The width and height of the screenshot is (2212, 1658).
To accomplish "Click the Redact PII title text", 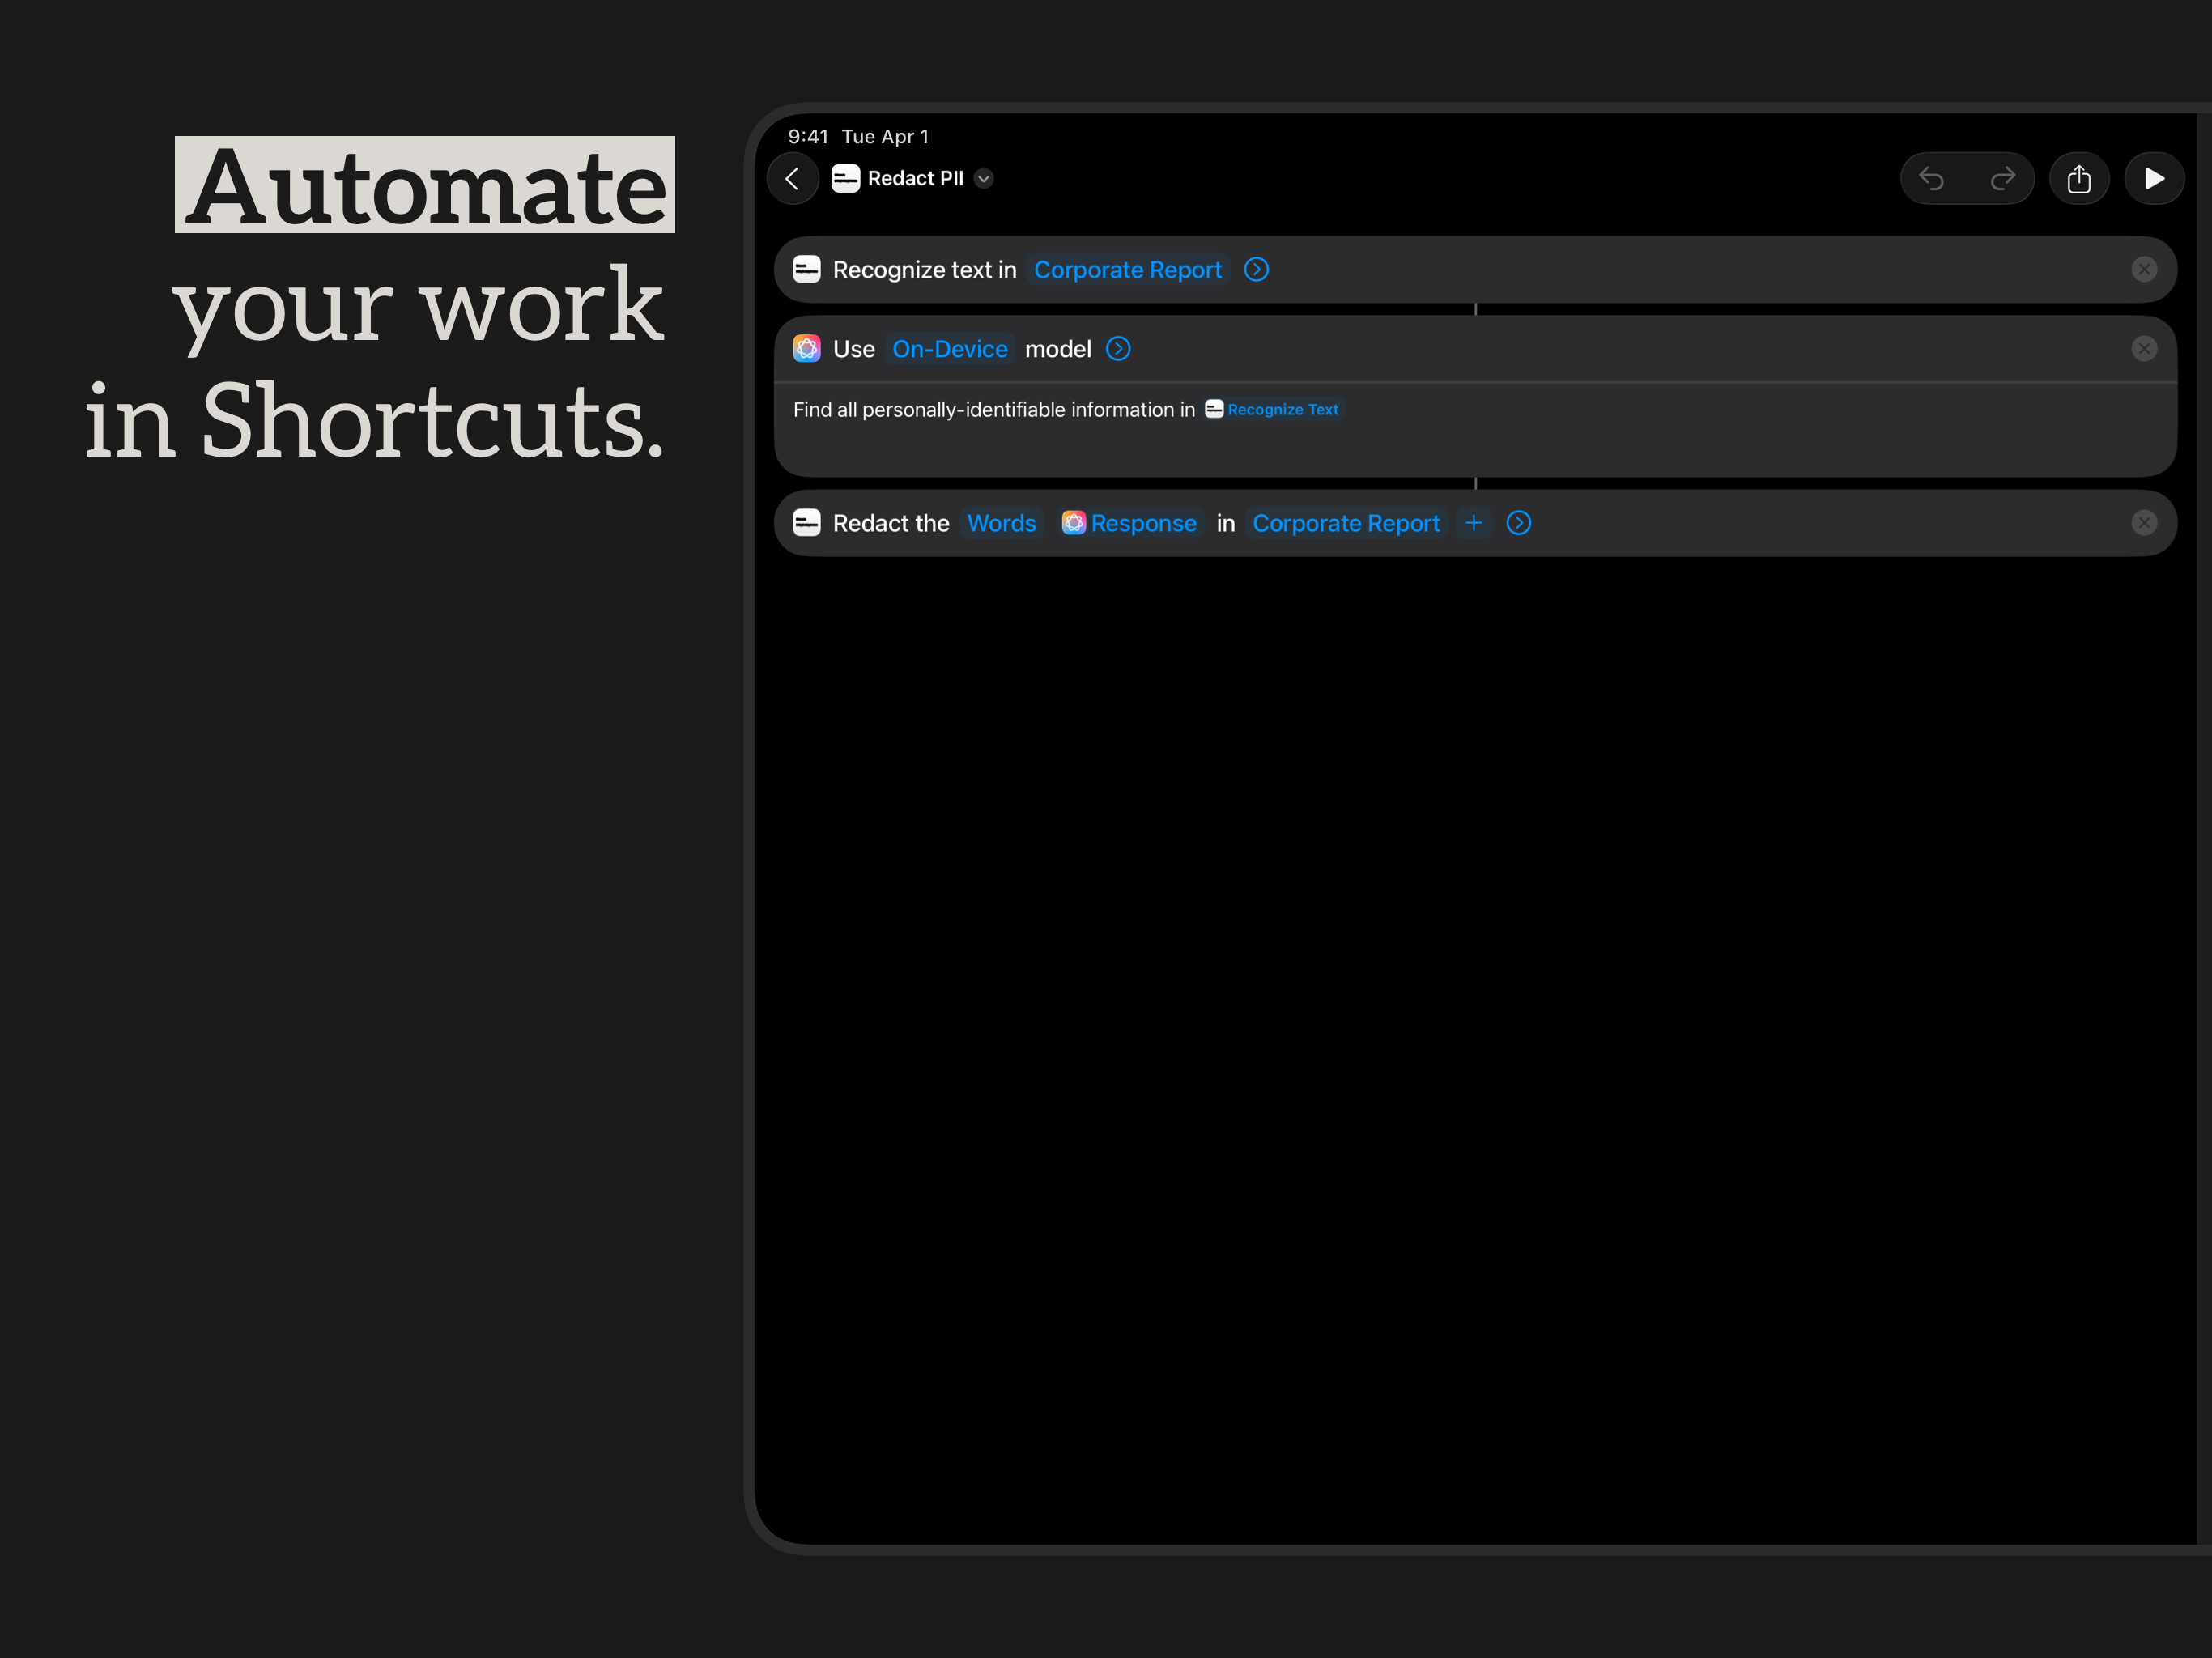I will pos(915,179).
